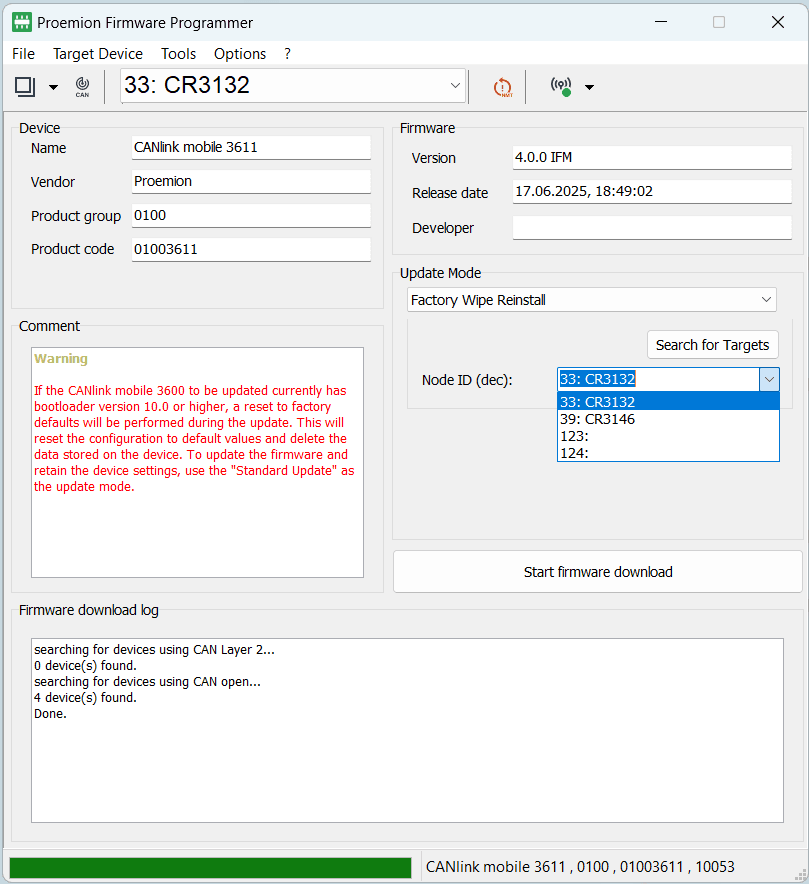
Task: Expand the connection icon dropdown arrow
Action: pos(589,88)
